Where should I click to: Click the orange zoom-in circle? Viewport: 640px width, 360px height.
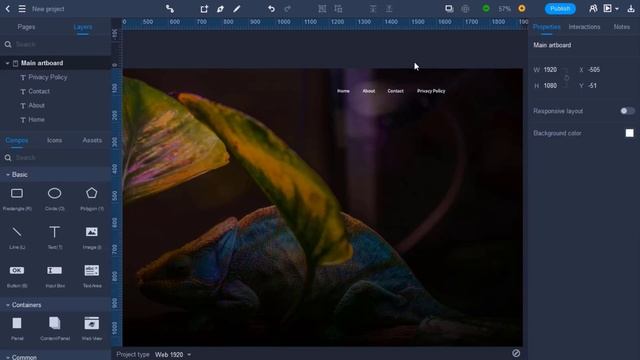click(522, 9)
